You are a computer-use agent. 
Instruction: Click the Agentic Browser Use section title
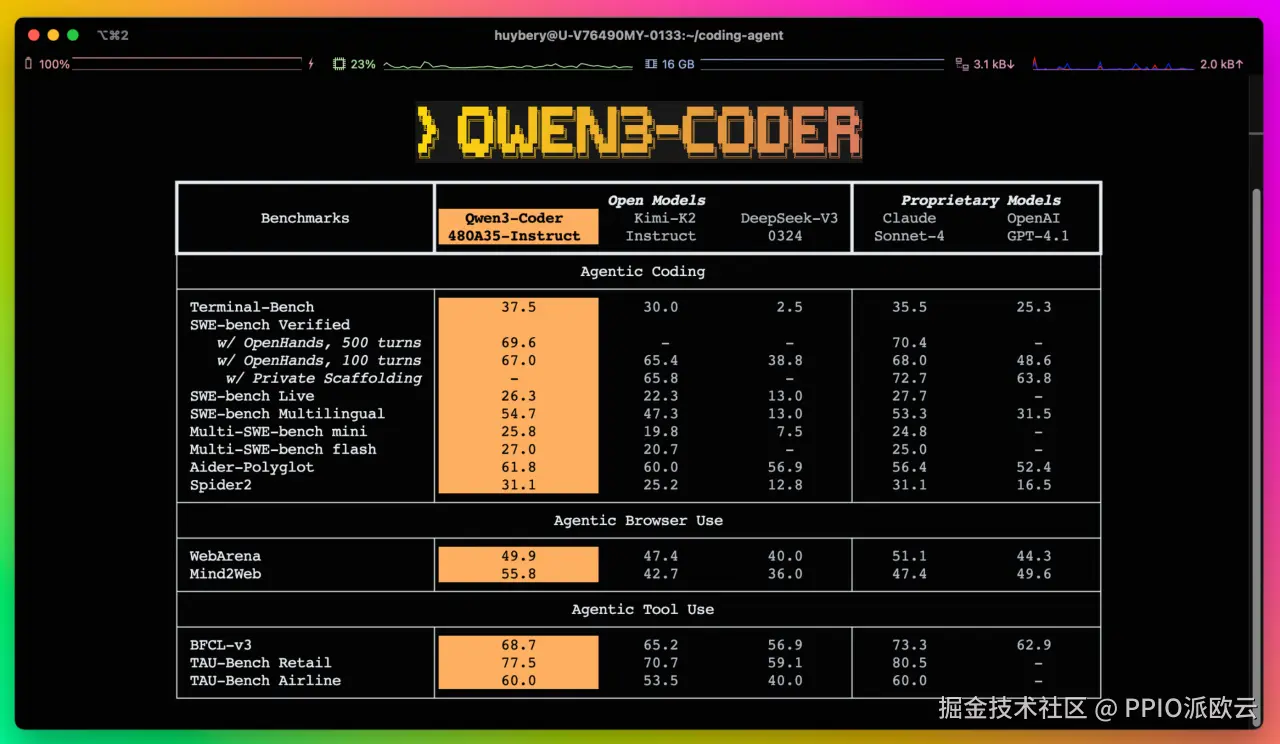coord(638,520)
